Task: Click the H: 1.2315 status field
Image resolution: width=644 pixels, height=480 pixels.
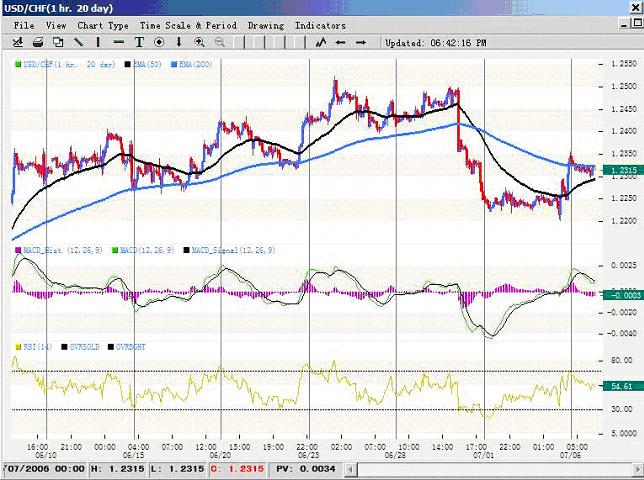Action: [x=117, y=469]
